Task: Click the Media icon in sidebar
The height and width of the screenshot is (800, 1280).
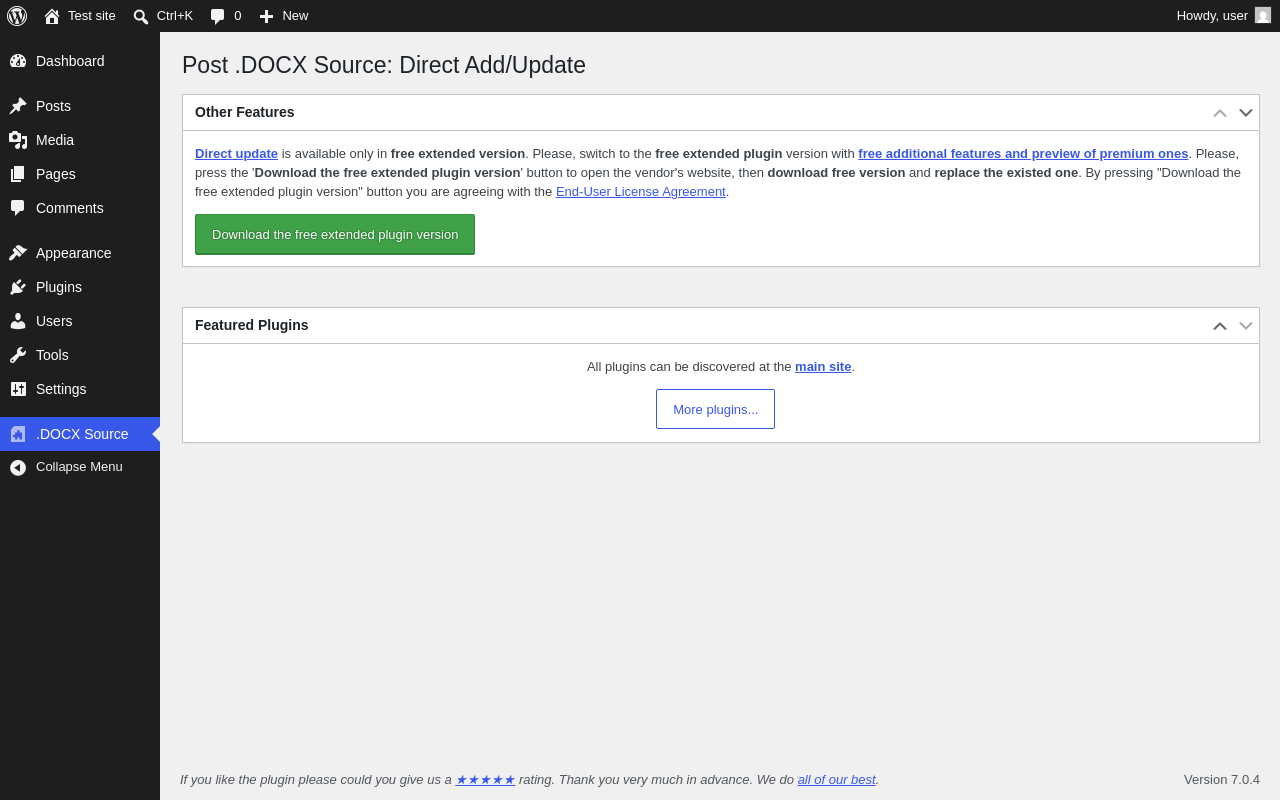Action: point(18,140)
